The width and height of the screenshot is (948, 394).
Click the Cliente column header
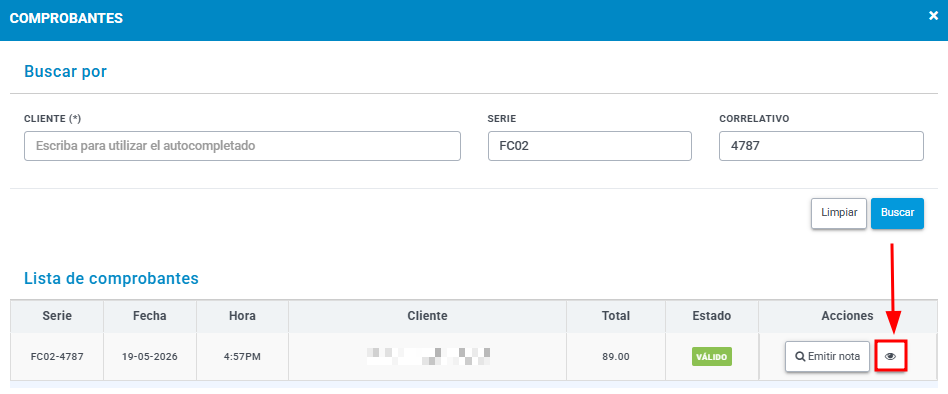pyautogui.click(x=427, y=316)
